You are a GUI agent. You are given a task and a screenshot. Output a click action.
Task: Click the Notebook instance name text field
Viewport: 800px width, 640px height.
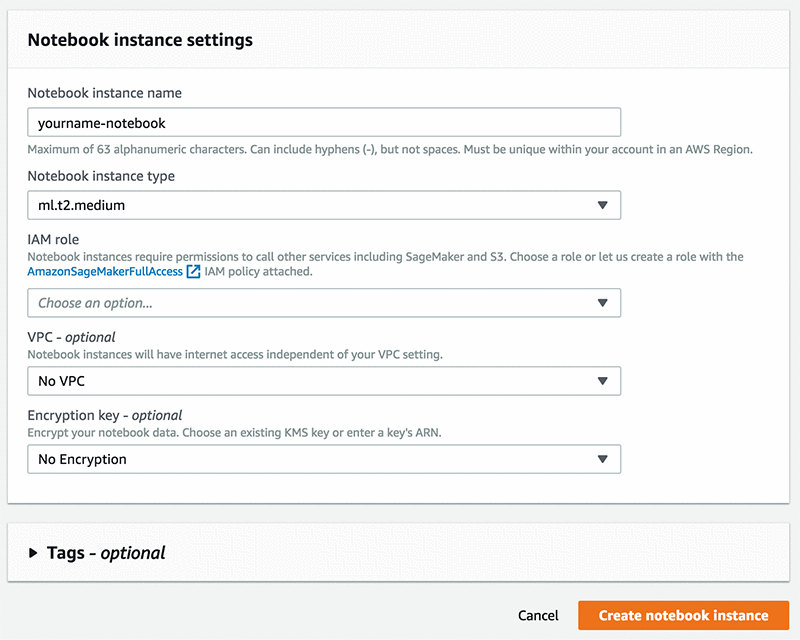(x=324, y=123)
